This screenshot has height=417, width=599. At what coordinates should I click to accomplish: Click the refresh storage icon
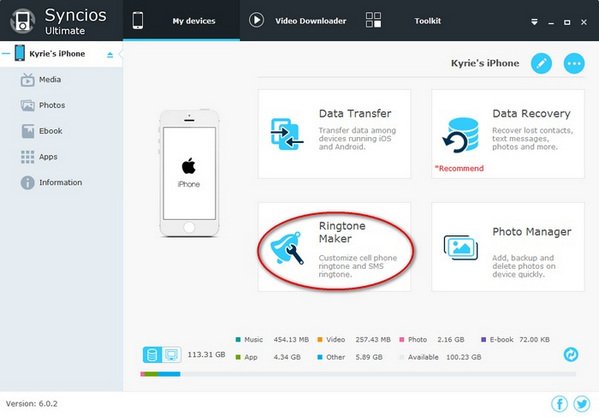tap(571, 354)
